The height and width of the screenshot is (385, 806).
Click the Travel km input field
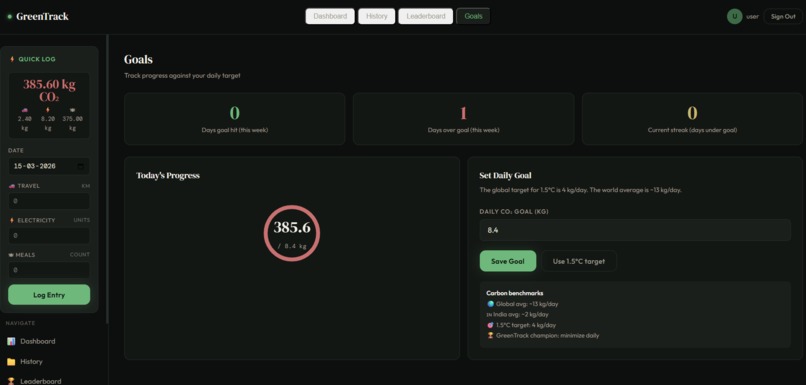[49, 201]
